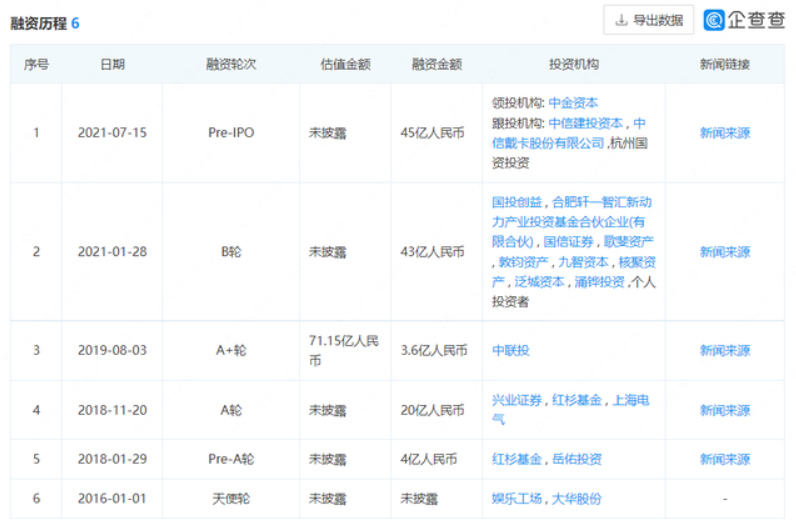The width and height of the screenshot is (796, 520).
Task: Click the 融资金额 column header
Action: [436, 64]
